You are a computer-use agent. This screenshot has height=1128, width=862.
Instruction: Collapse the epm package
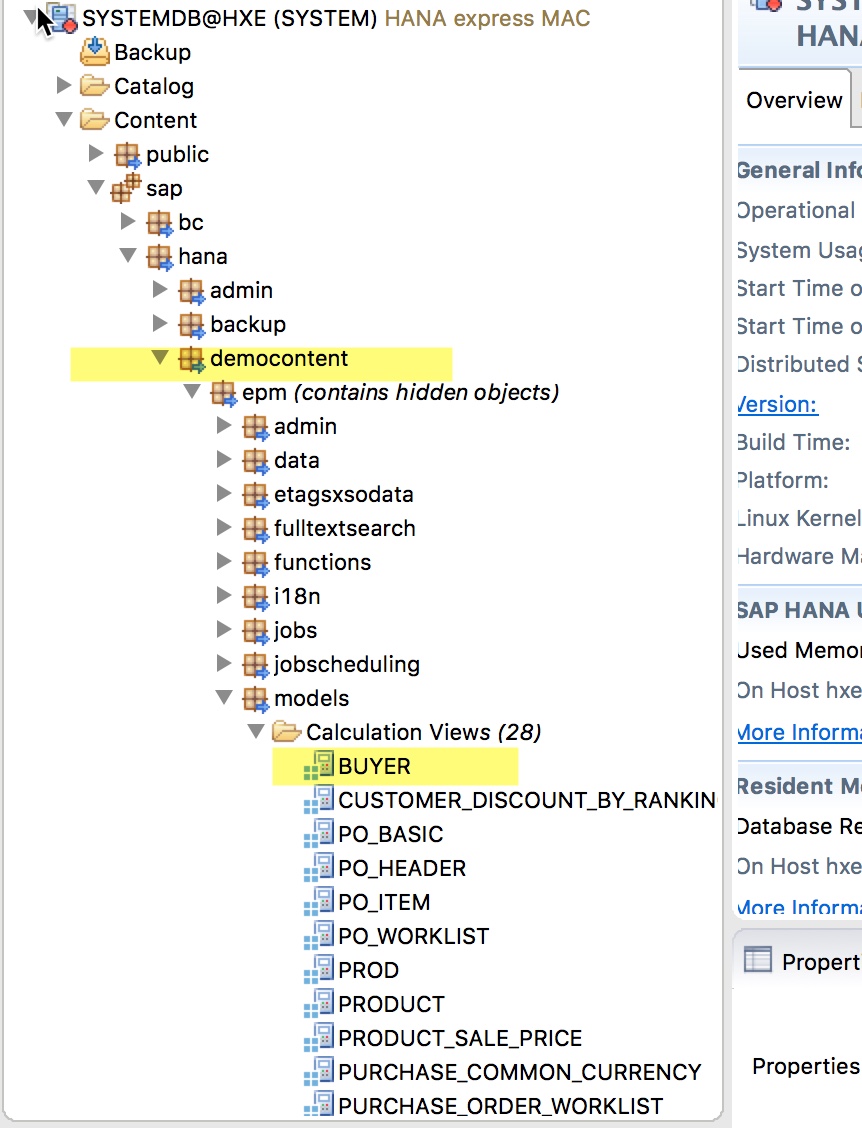point(191,391)
